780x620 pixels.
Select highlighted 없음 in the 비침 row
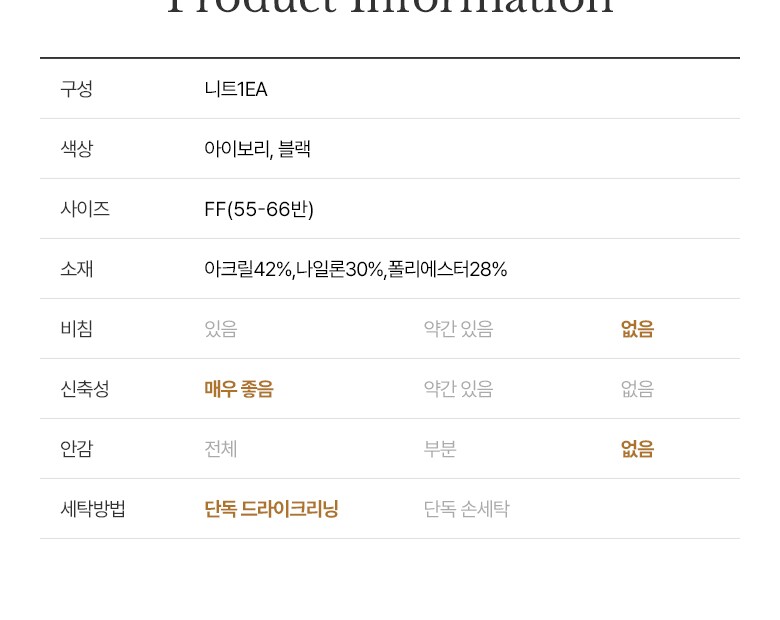click(x=637, y=329)
